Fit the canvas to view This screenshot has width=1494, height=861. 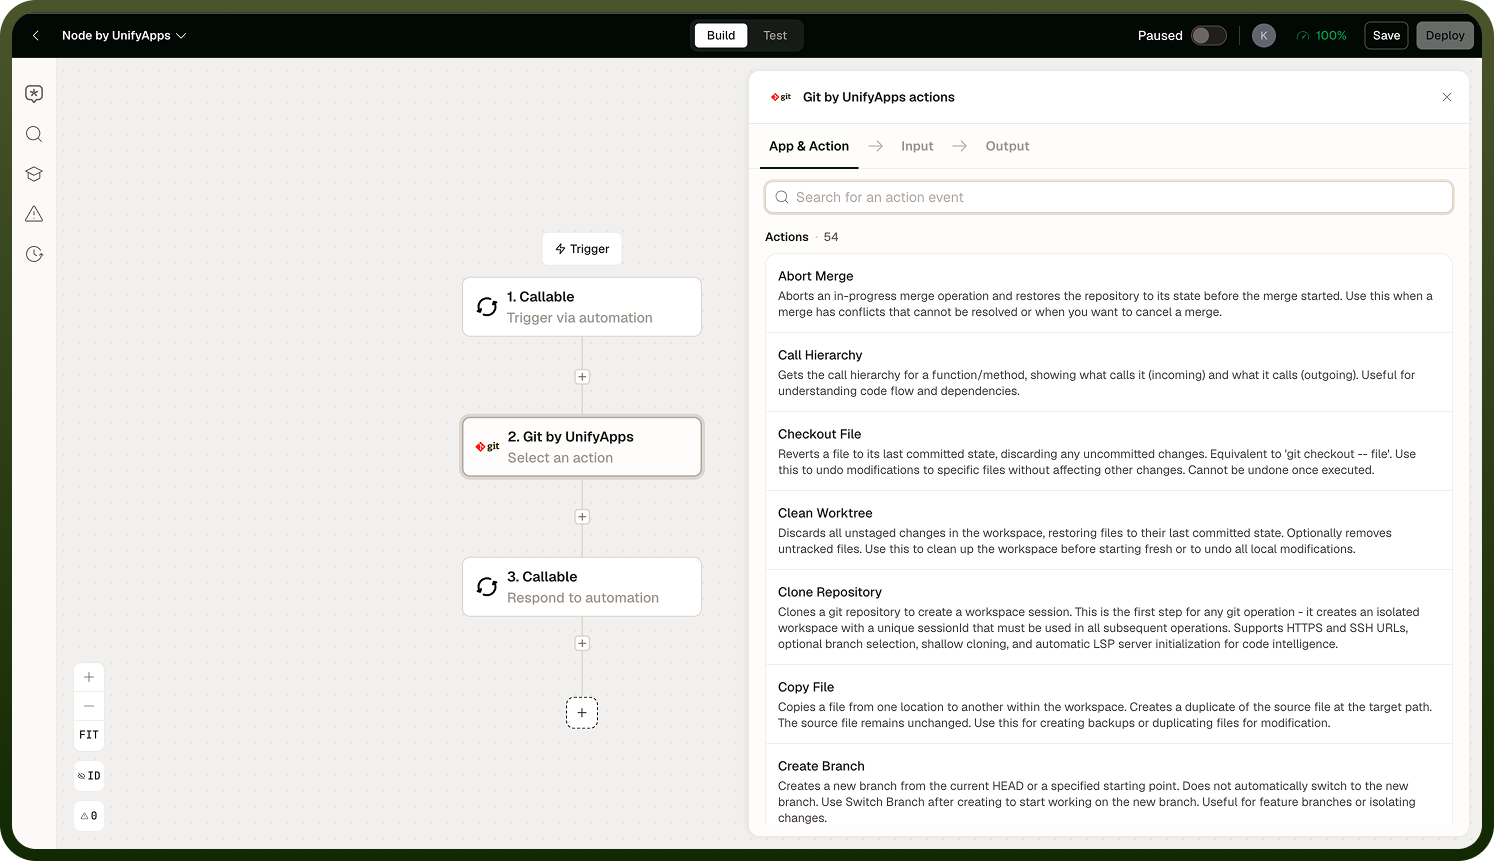click(89, 735)
